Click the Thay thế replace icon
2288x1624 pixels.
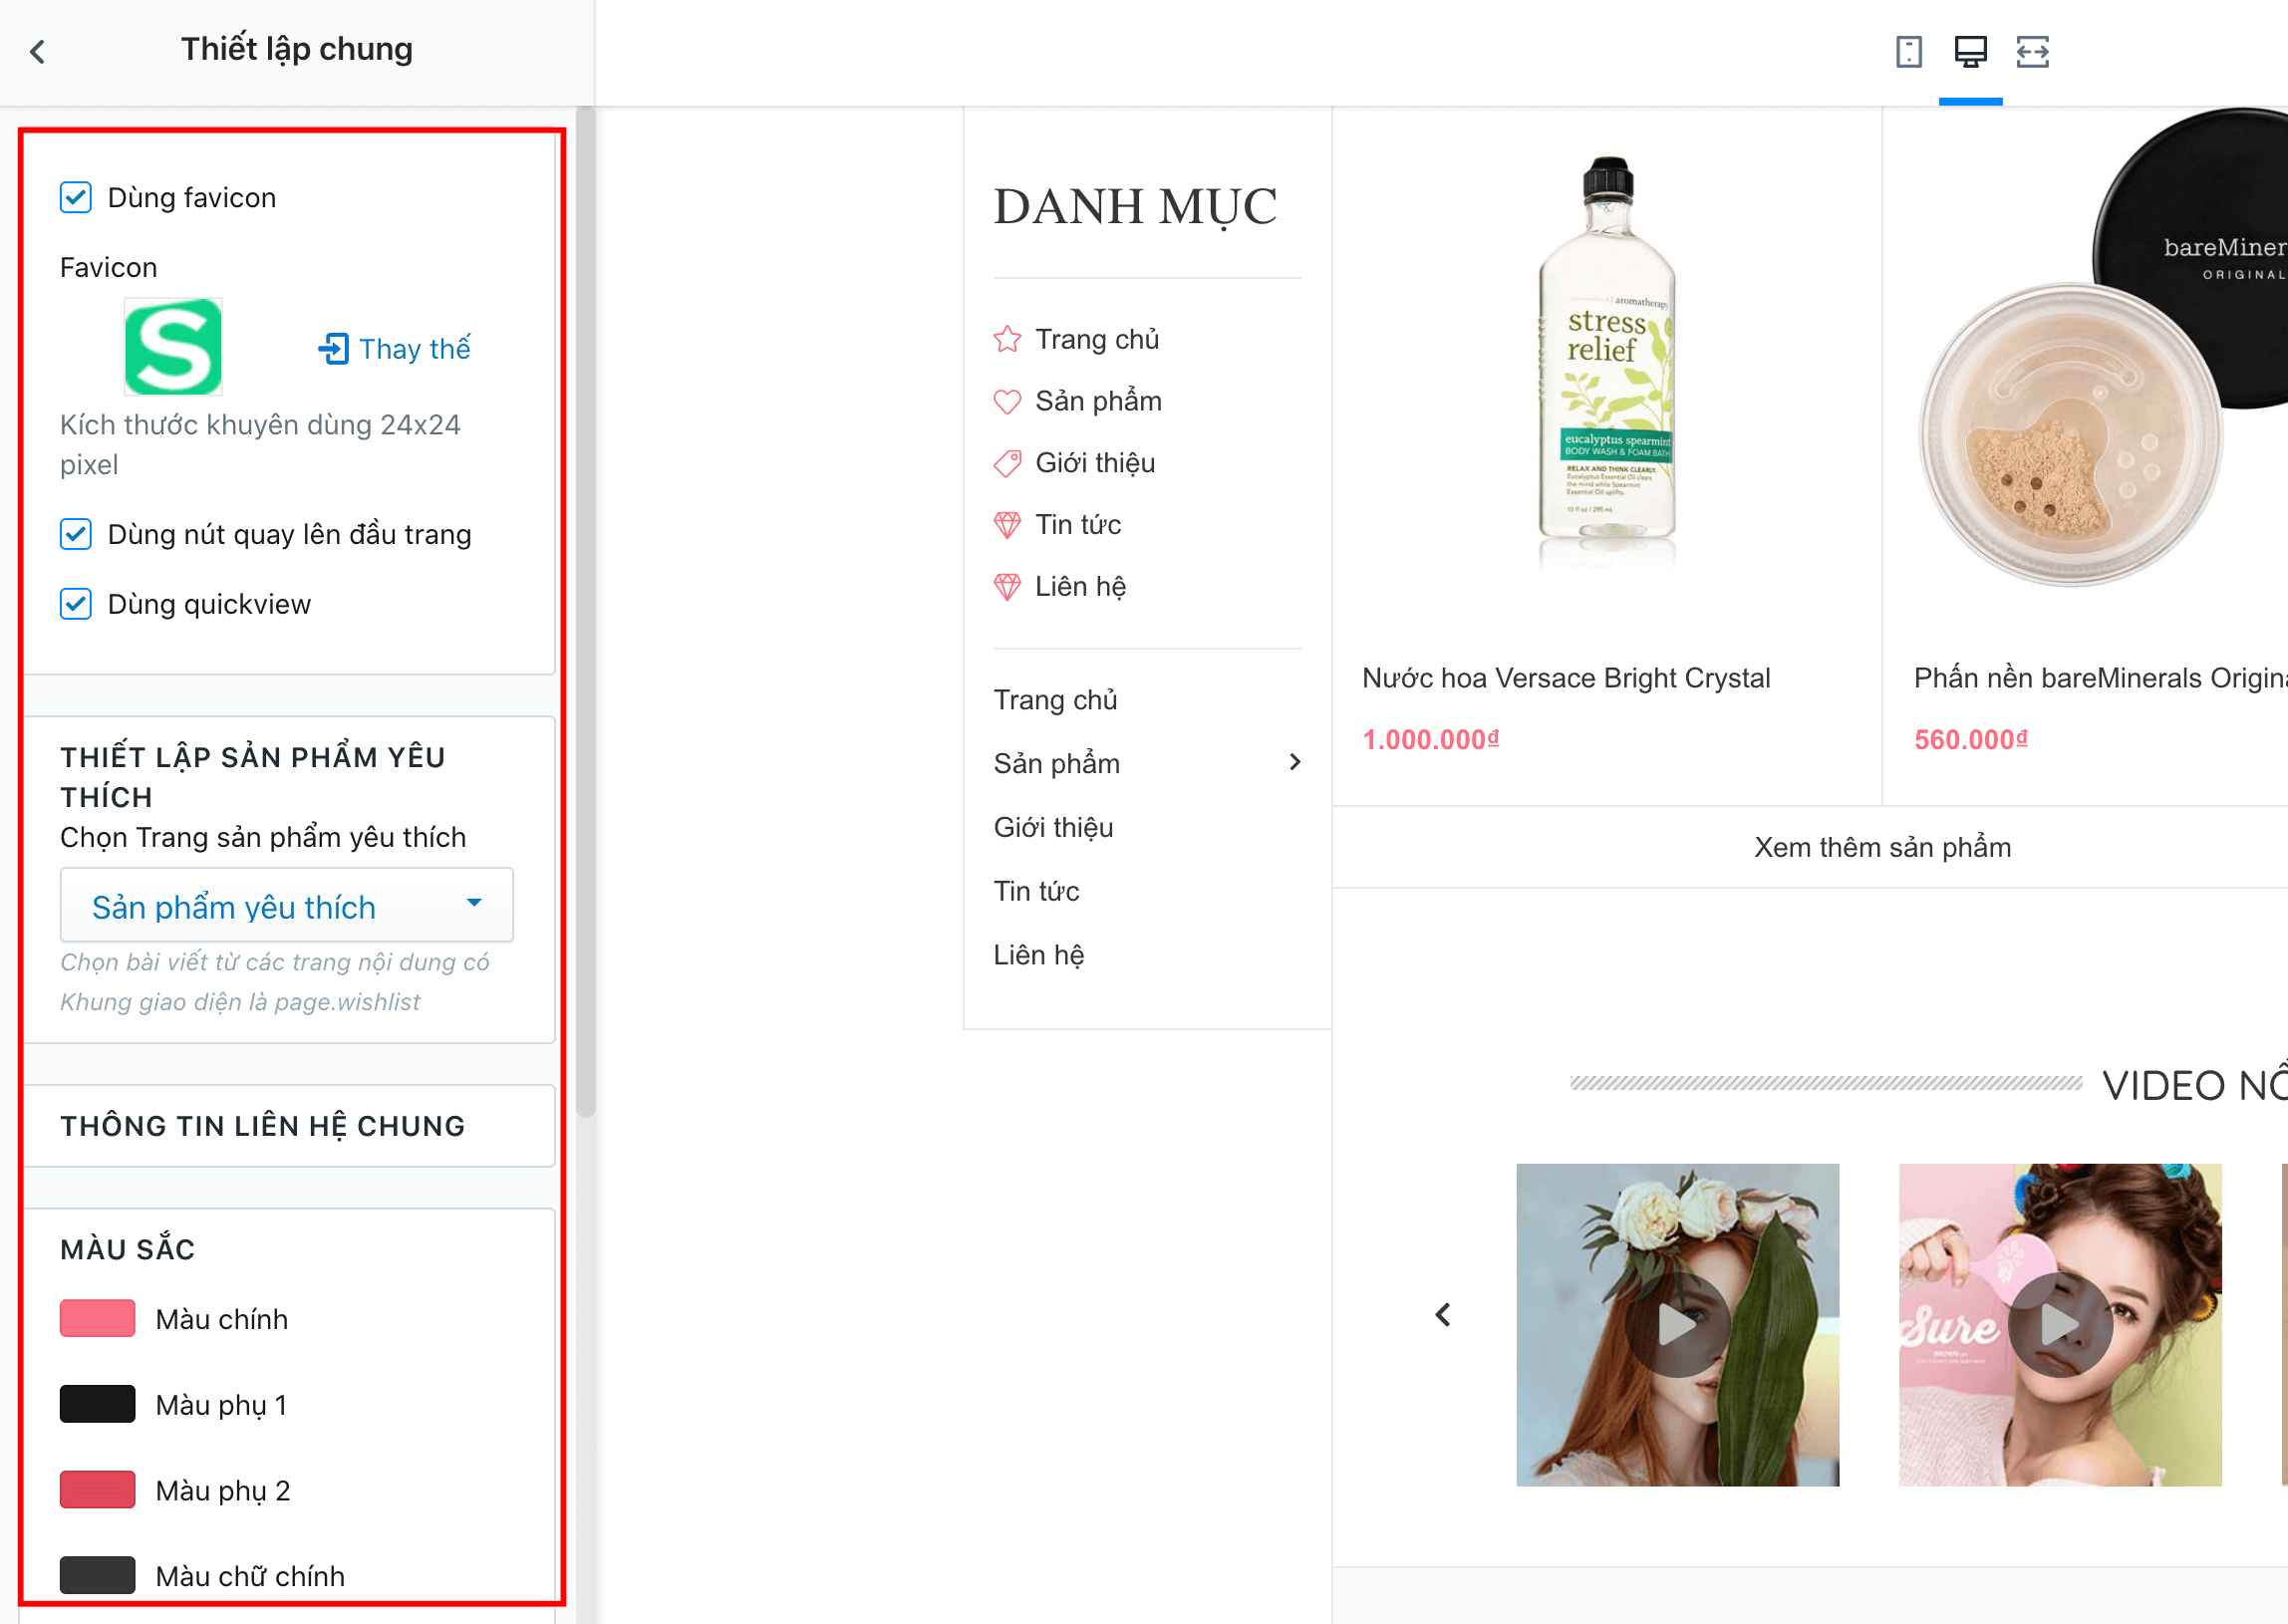click(333, 349)
